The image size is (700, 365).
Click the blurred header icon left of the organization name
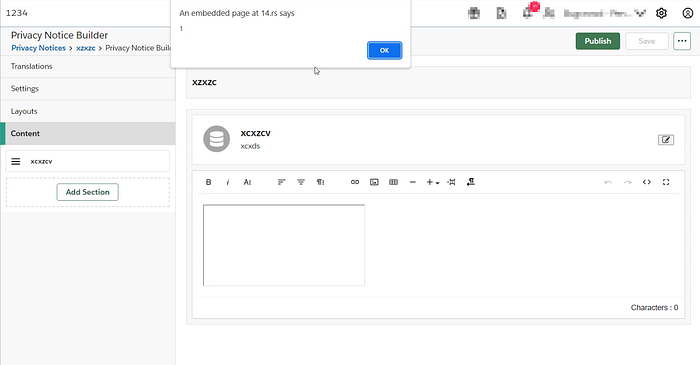(549, 13)
